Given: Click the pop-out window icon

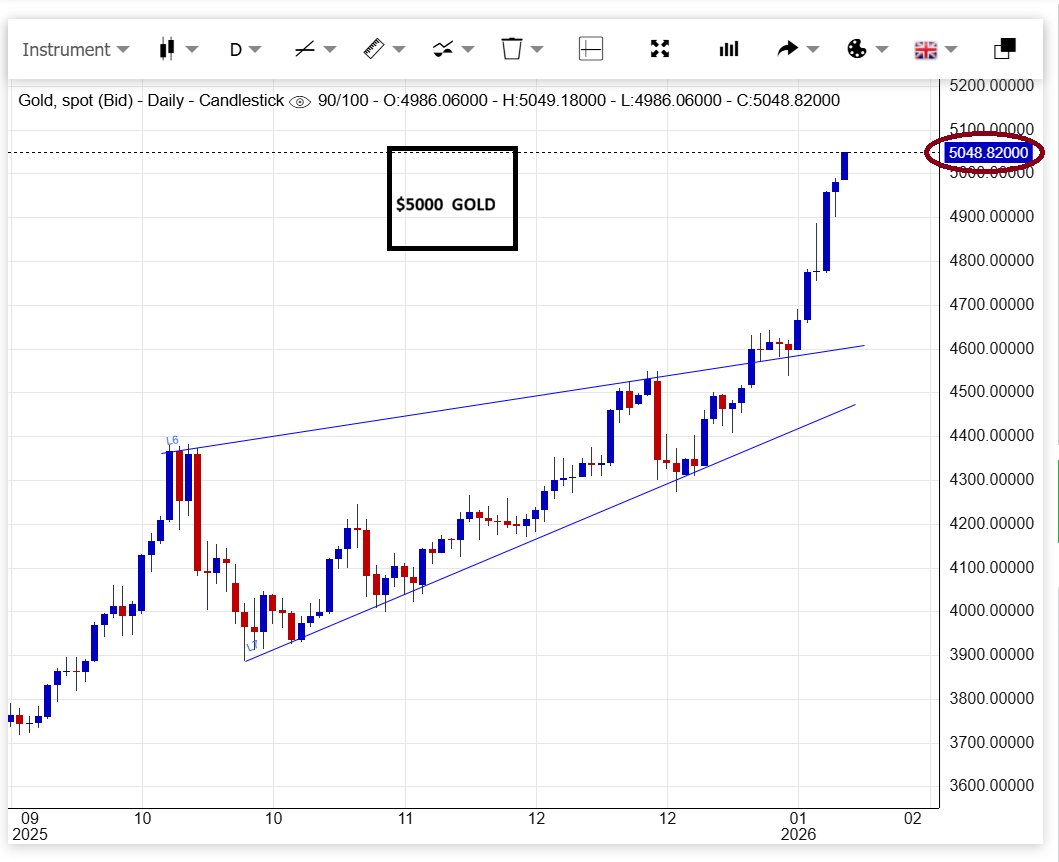Looking at the screenshot, I should 1004,48.
